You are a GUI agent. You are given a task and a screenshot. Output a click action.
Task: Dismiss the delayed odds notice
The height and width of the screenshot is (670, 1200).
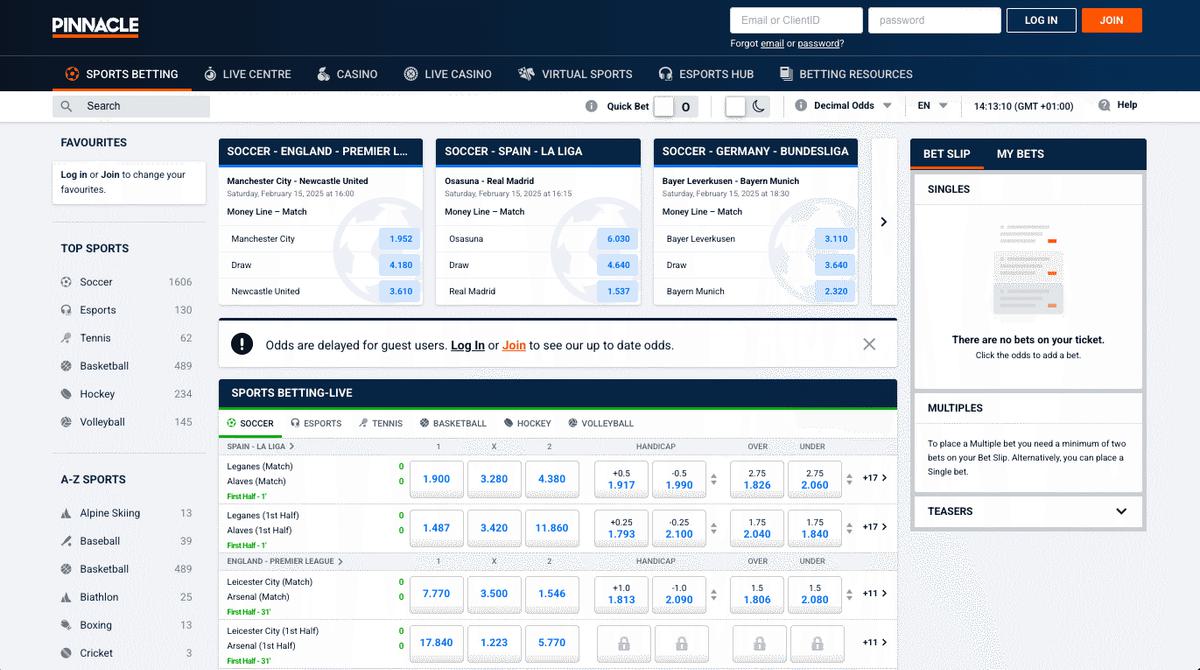click(868, 344)
